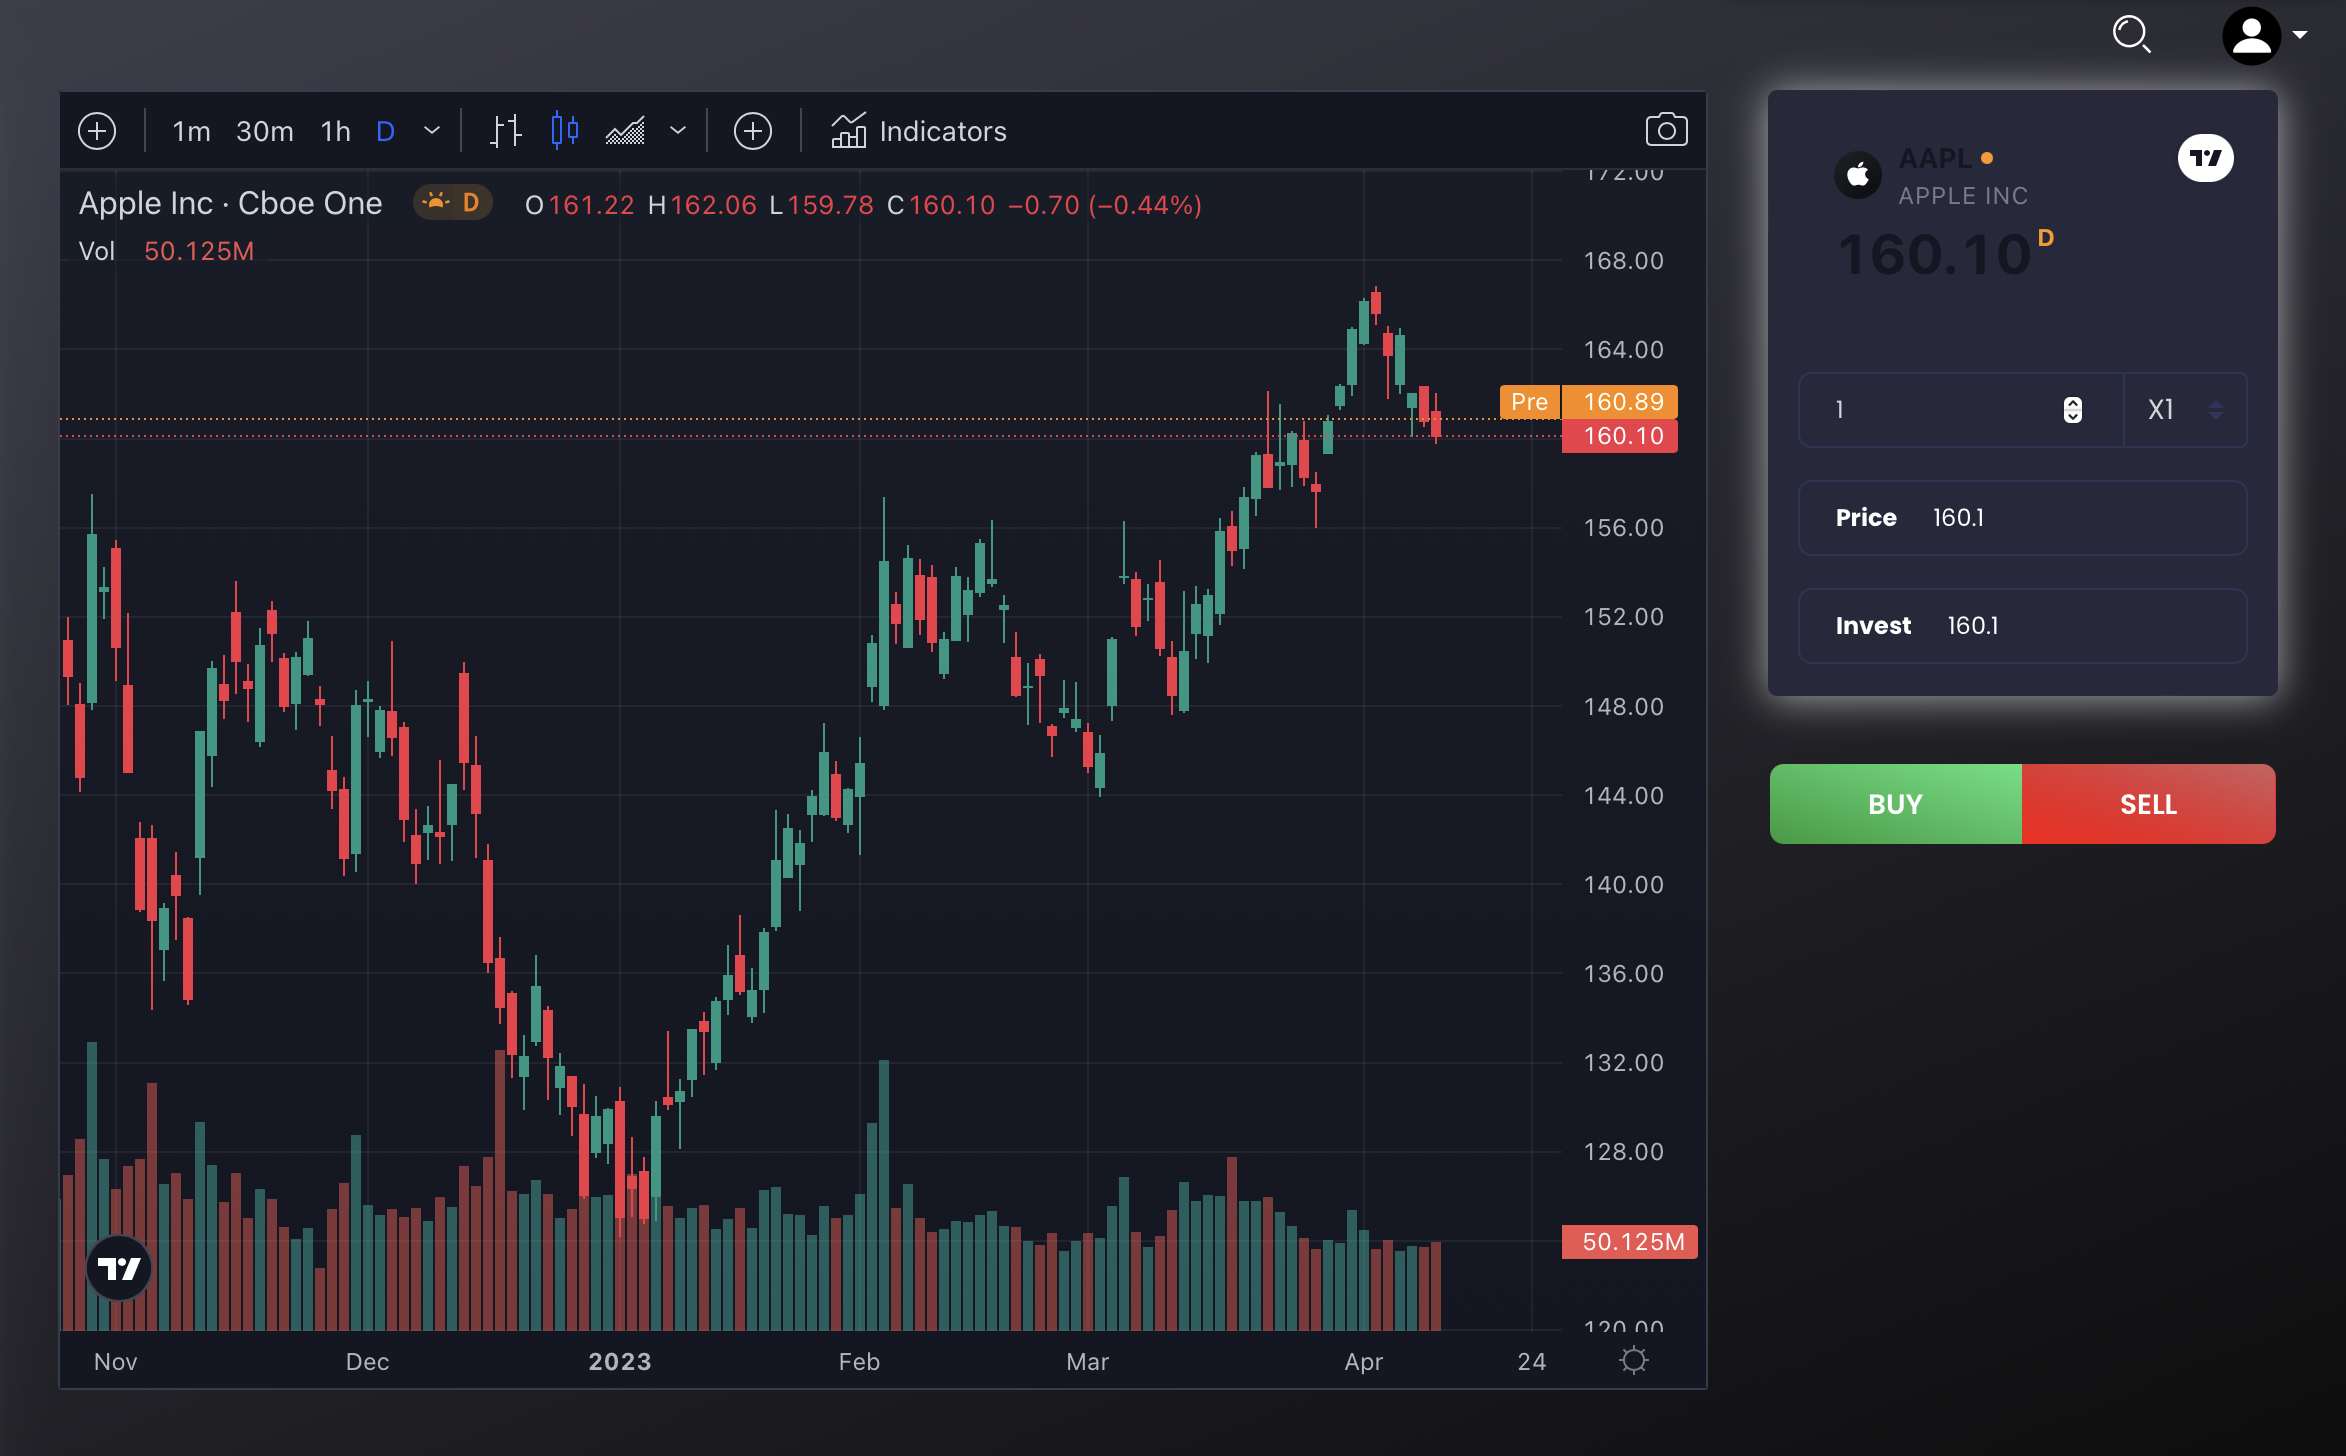
Task: Select the candlestick chart style
Action: tap(565, 131)
